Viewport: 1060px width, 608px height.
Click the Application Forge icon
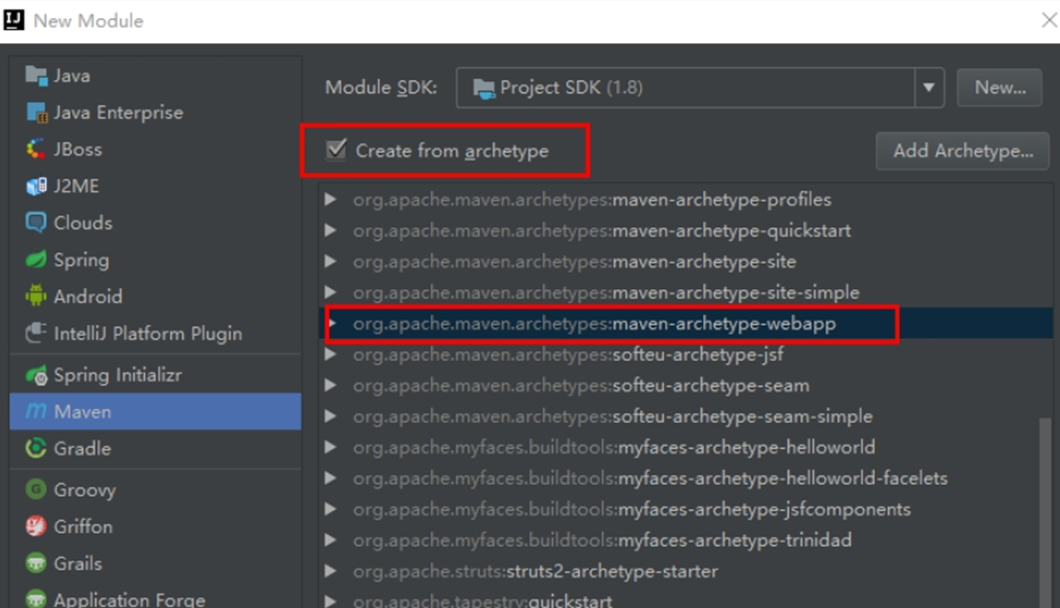click(36, 599)
